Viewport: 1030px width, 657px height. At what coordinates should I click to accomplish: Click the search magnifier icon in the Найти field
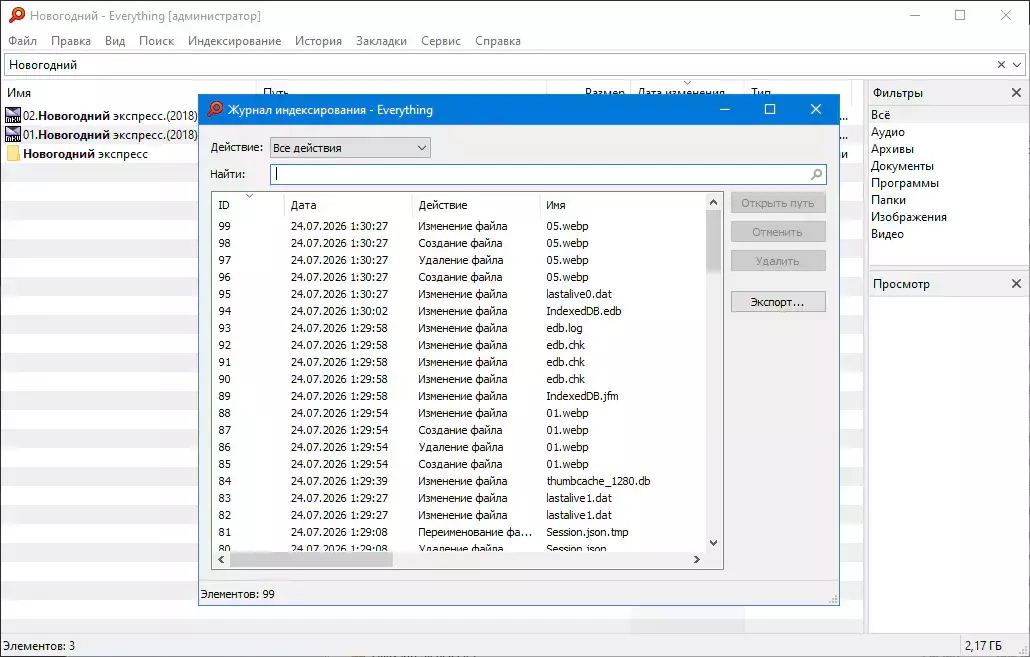click(816, 174)
